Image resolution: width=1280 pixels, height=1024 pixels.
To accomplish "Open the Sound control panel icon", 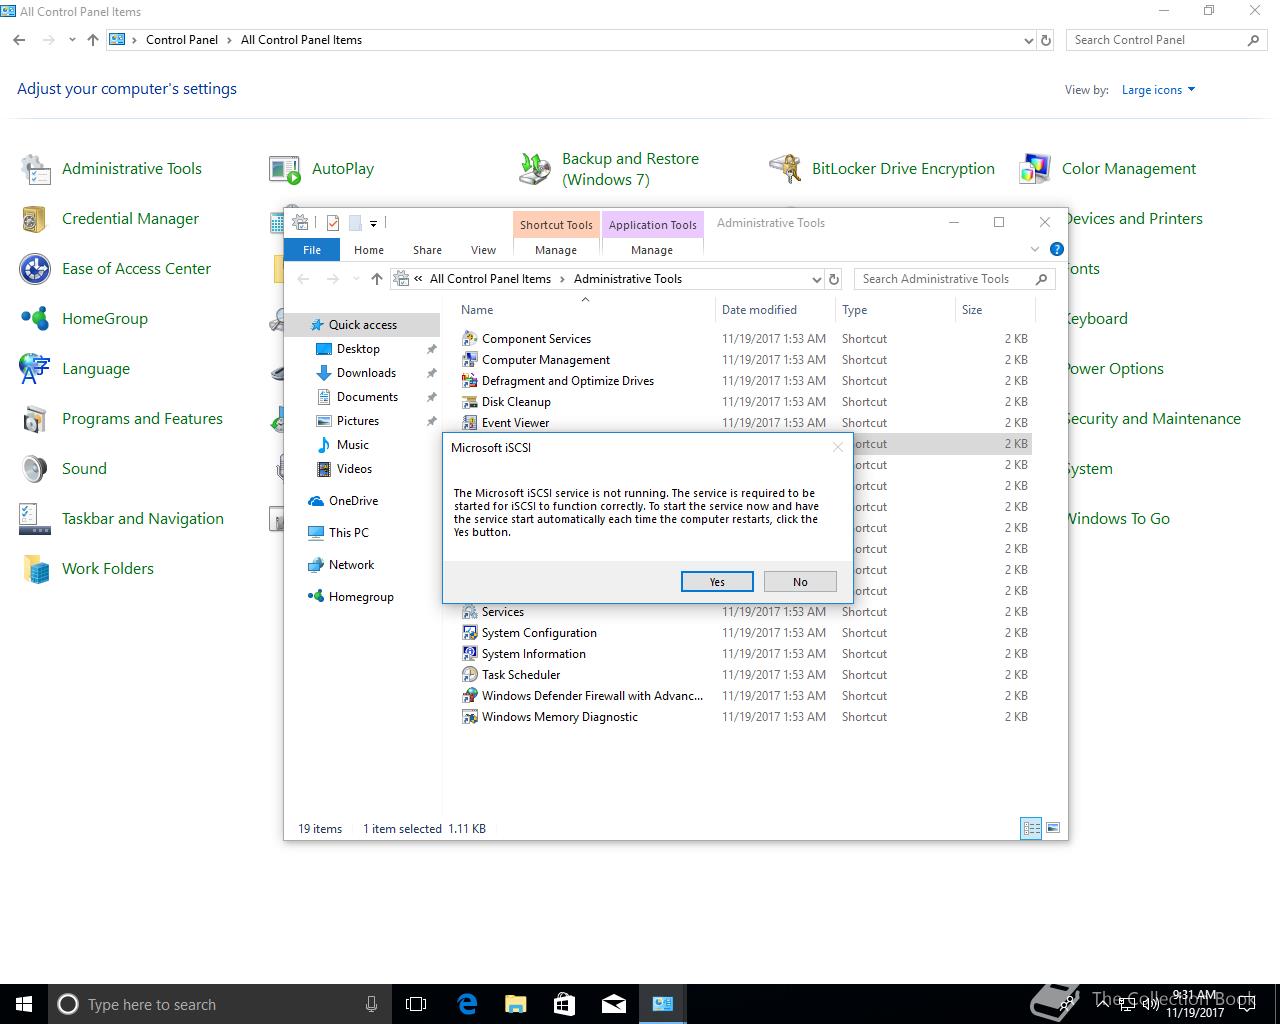I will tap(36, 469).
